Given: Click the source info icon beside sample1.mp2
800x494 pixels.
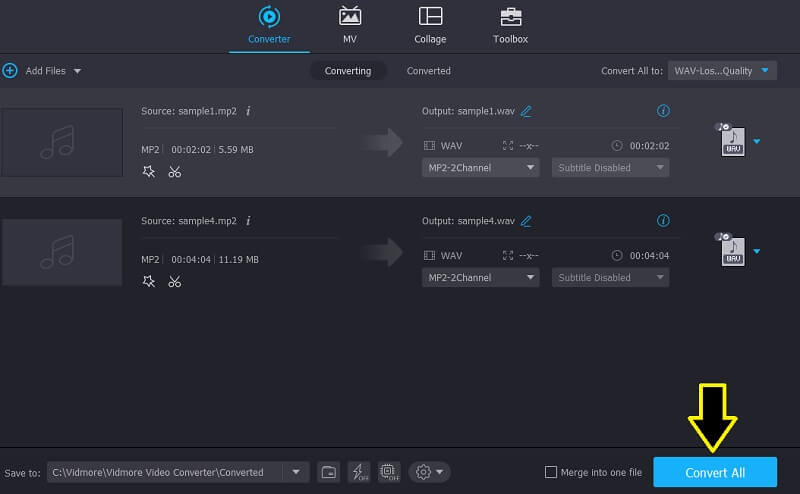Looking at the screenshot, I should pos(248,111).
